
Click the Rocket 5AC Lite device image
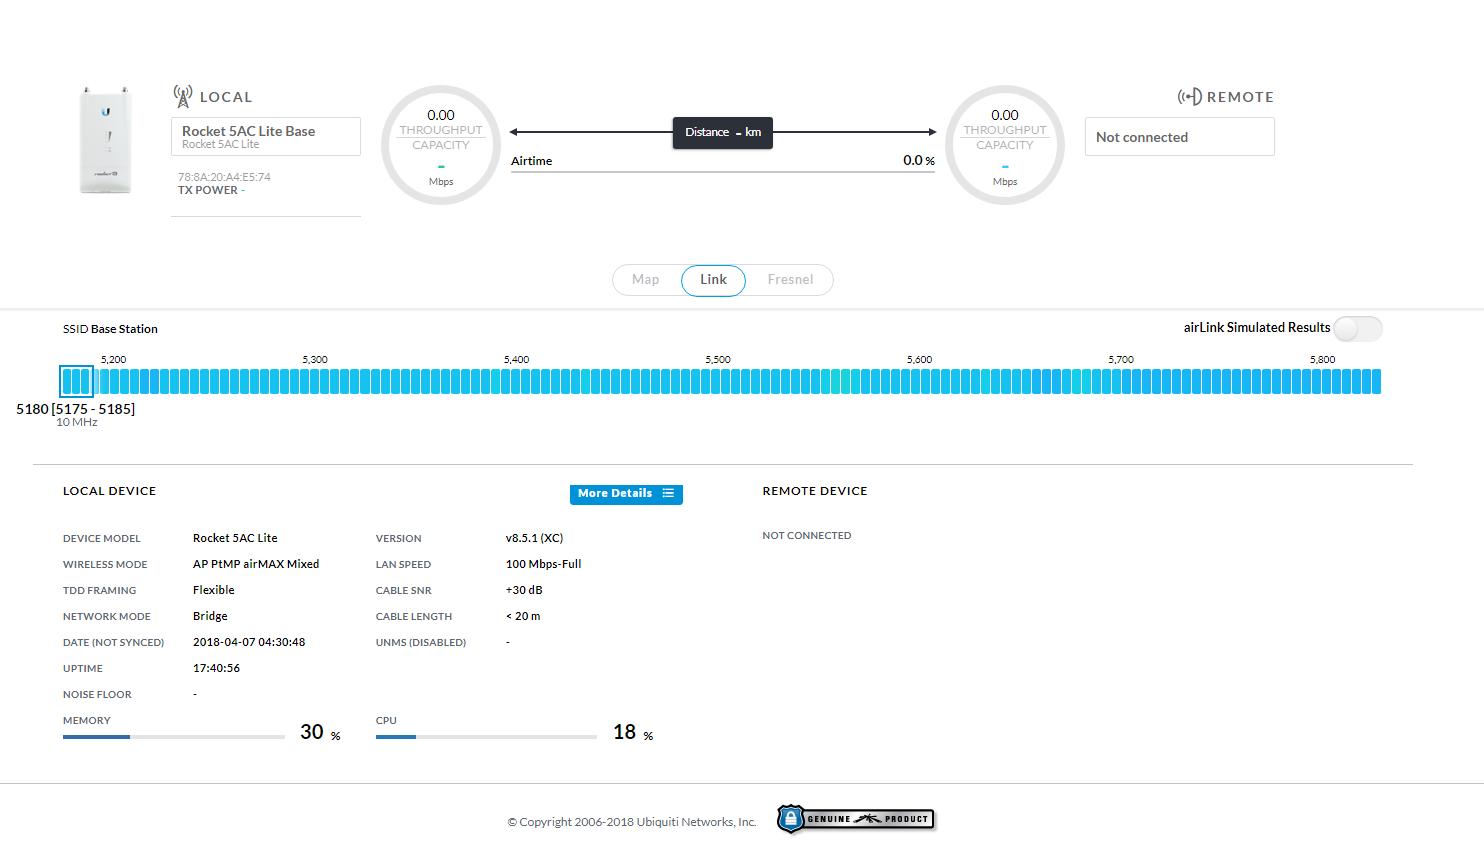pyautogui.click(x=105, y=139)
